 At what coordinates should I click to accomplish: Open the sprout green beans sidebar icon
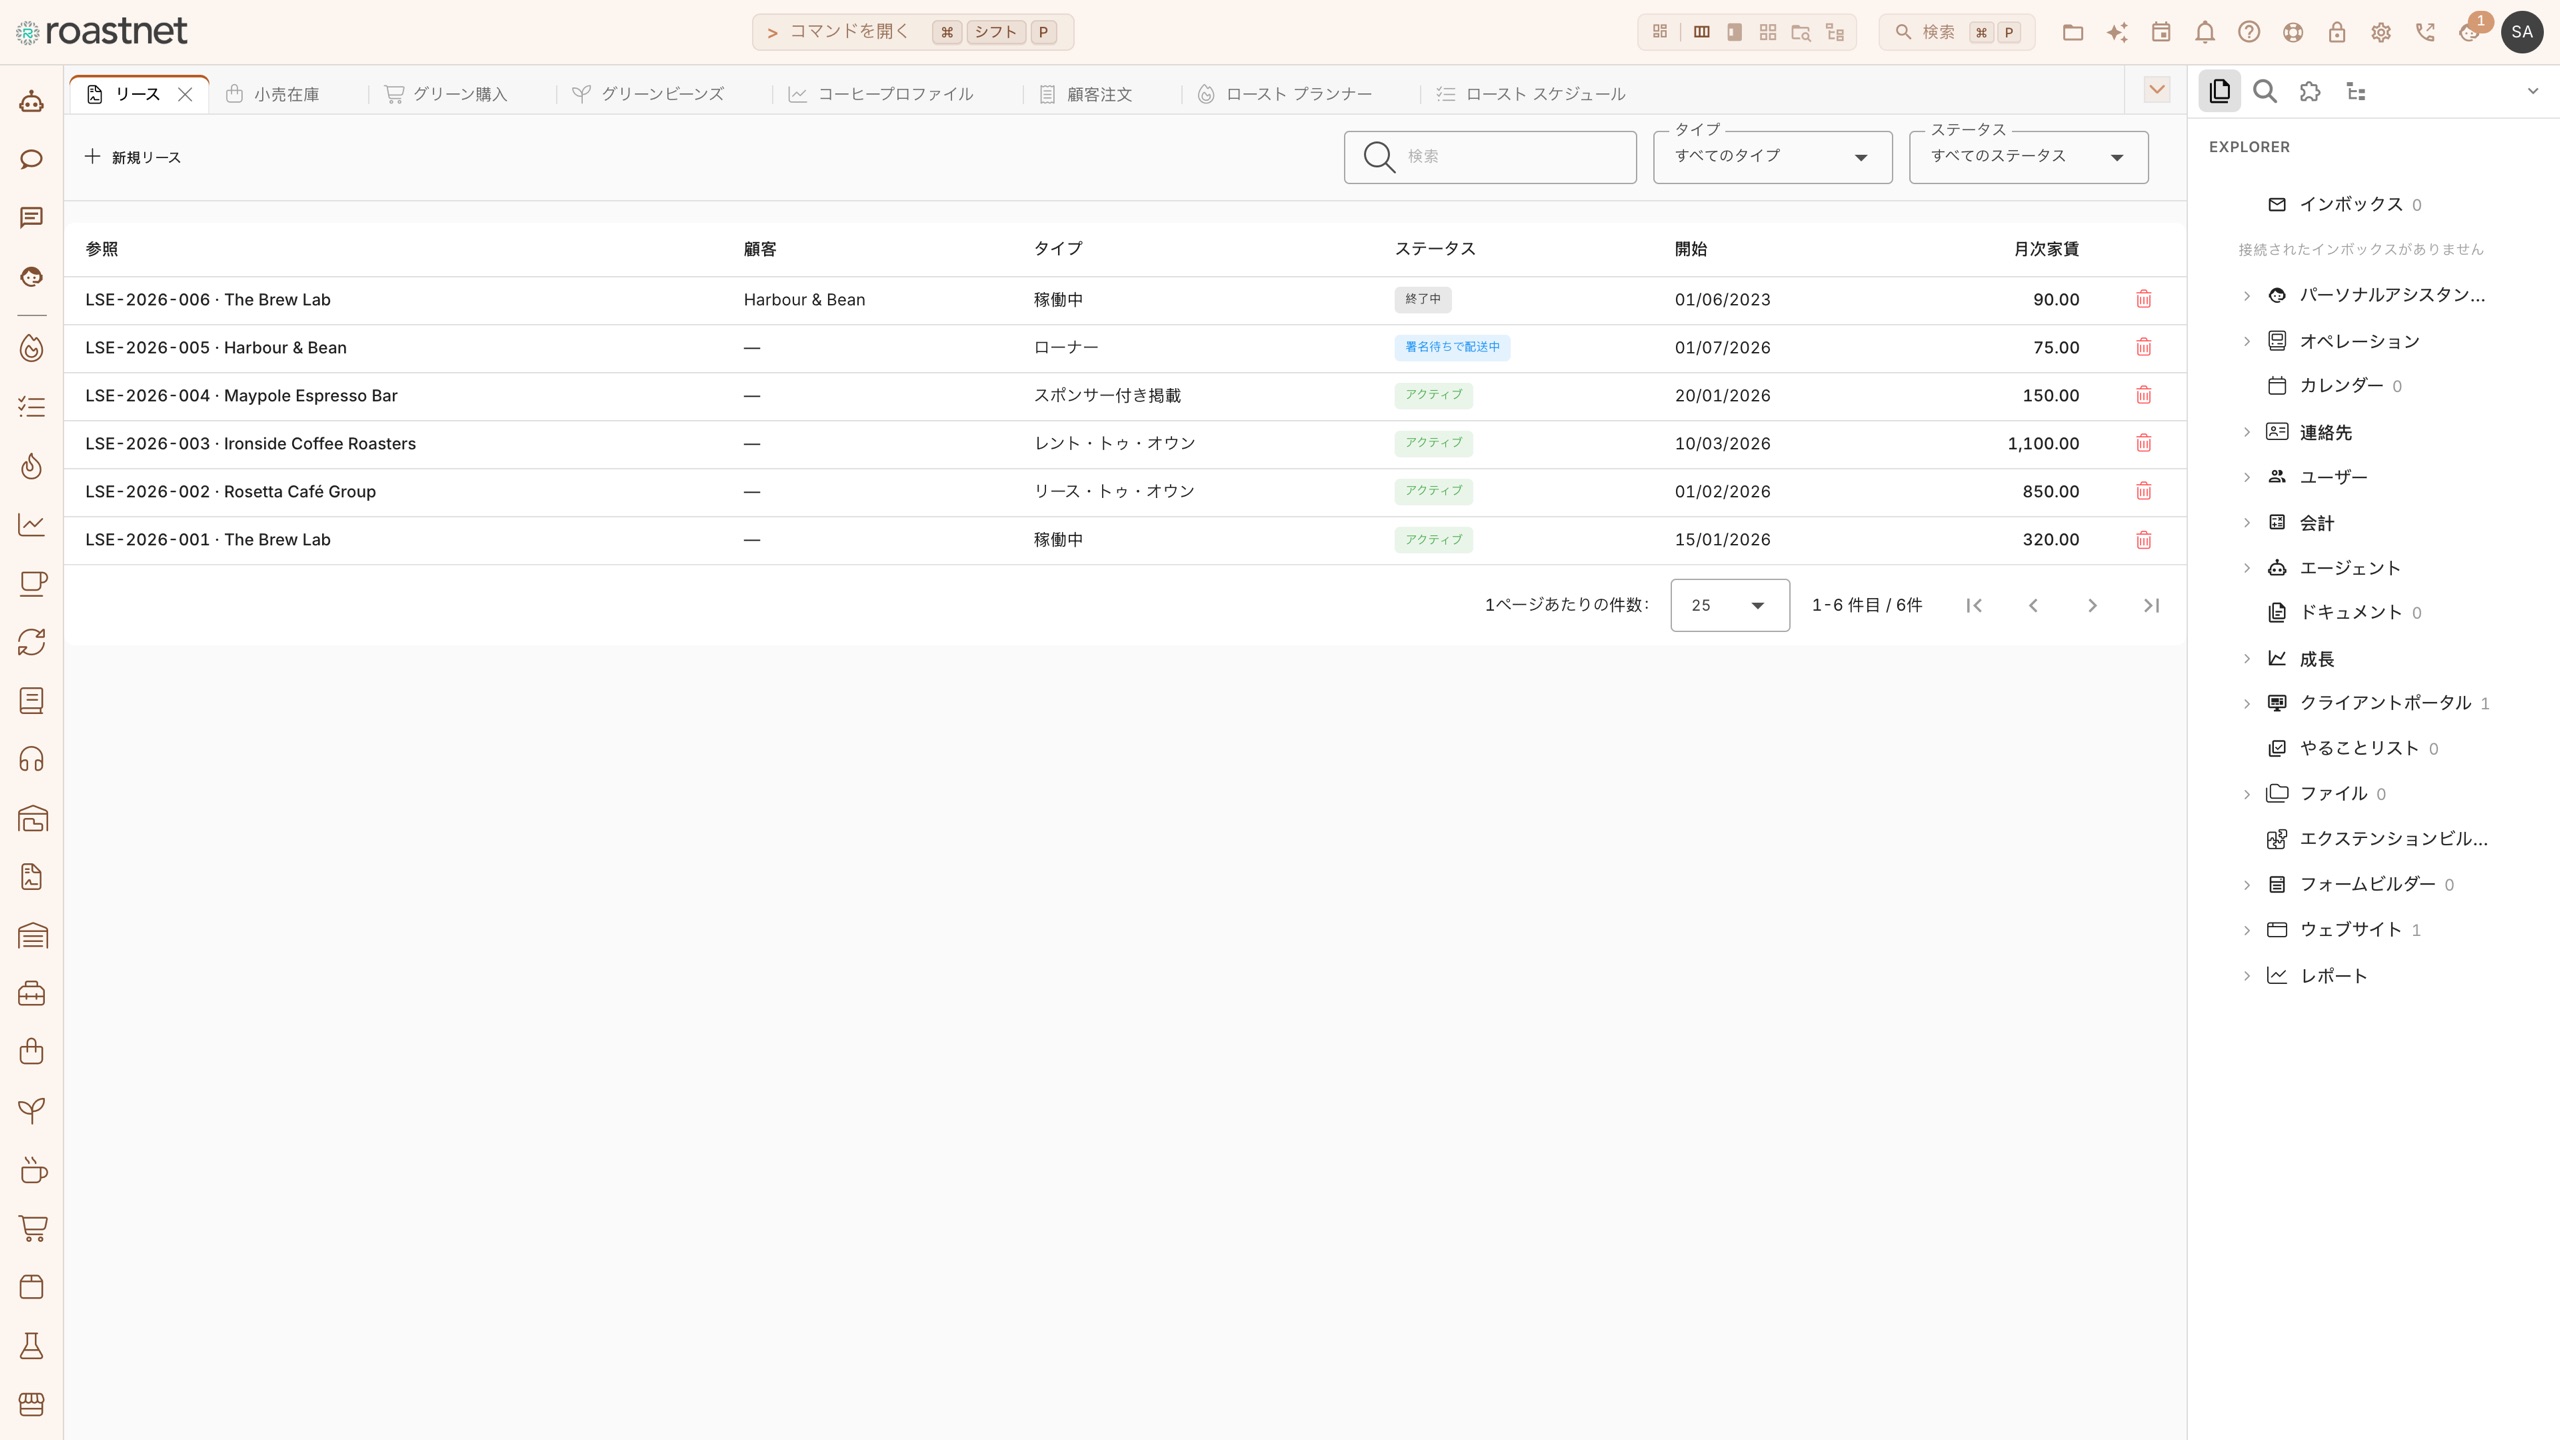point(32,1110)
